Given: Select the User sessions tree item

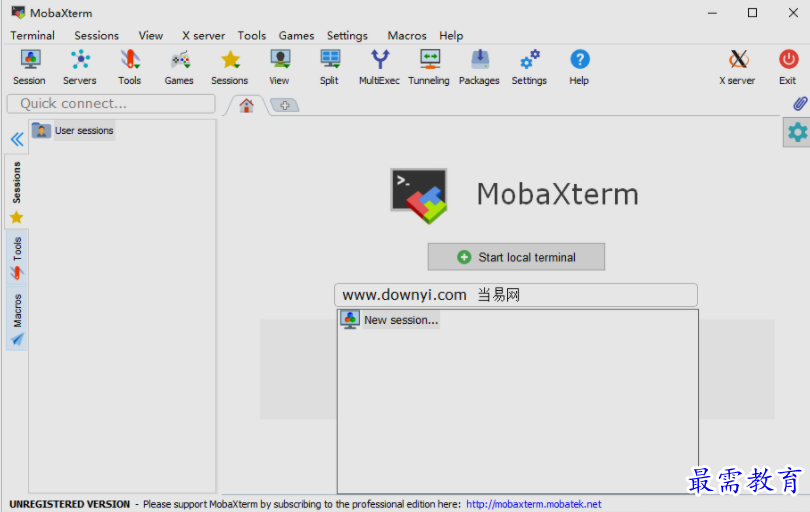Looking at the screenshot, I should (73, 131).
